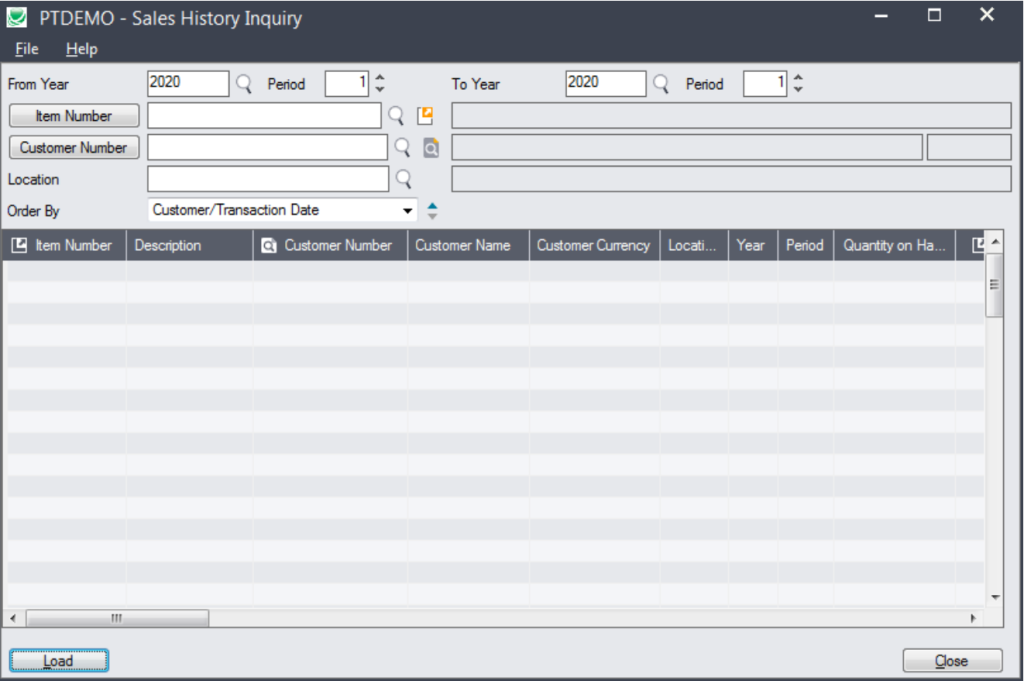Click the Quantity on Ha... column header
Screen dimensions: 1024x681
click(894, 245)
